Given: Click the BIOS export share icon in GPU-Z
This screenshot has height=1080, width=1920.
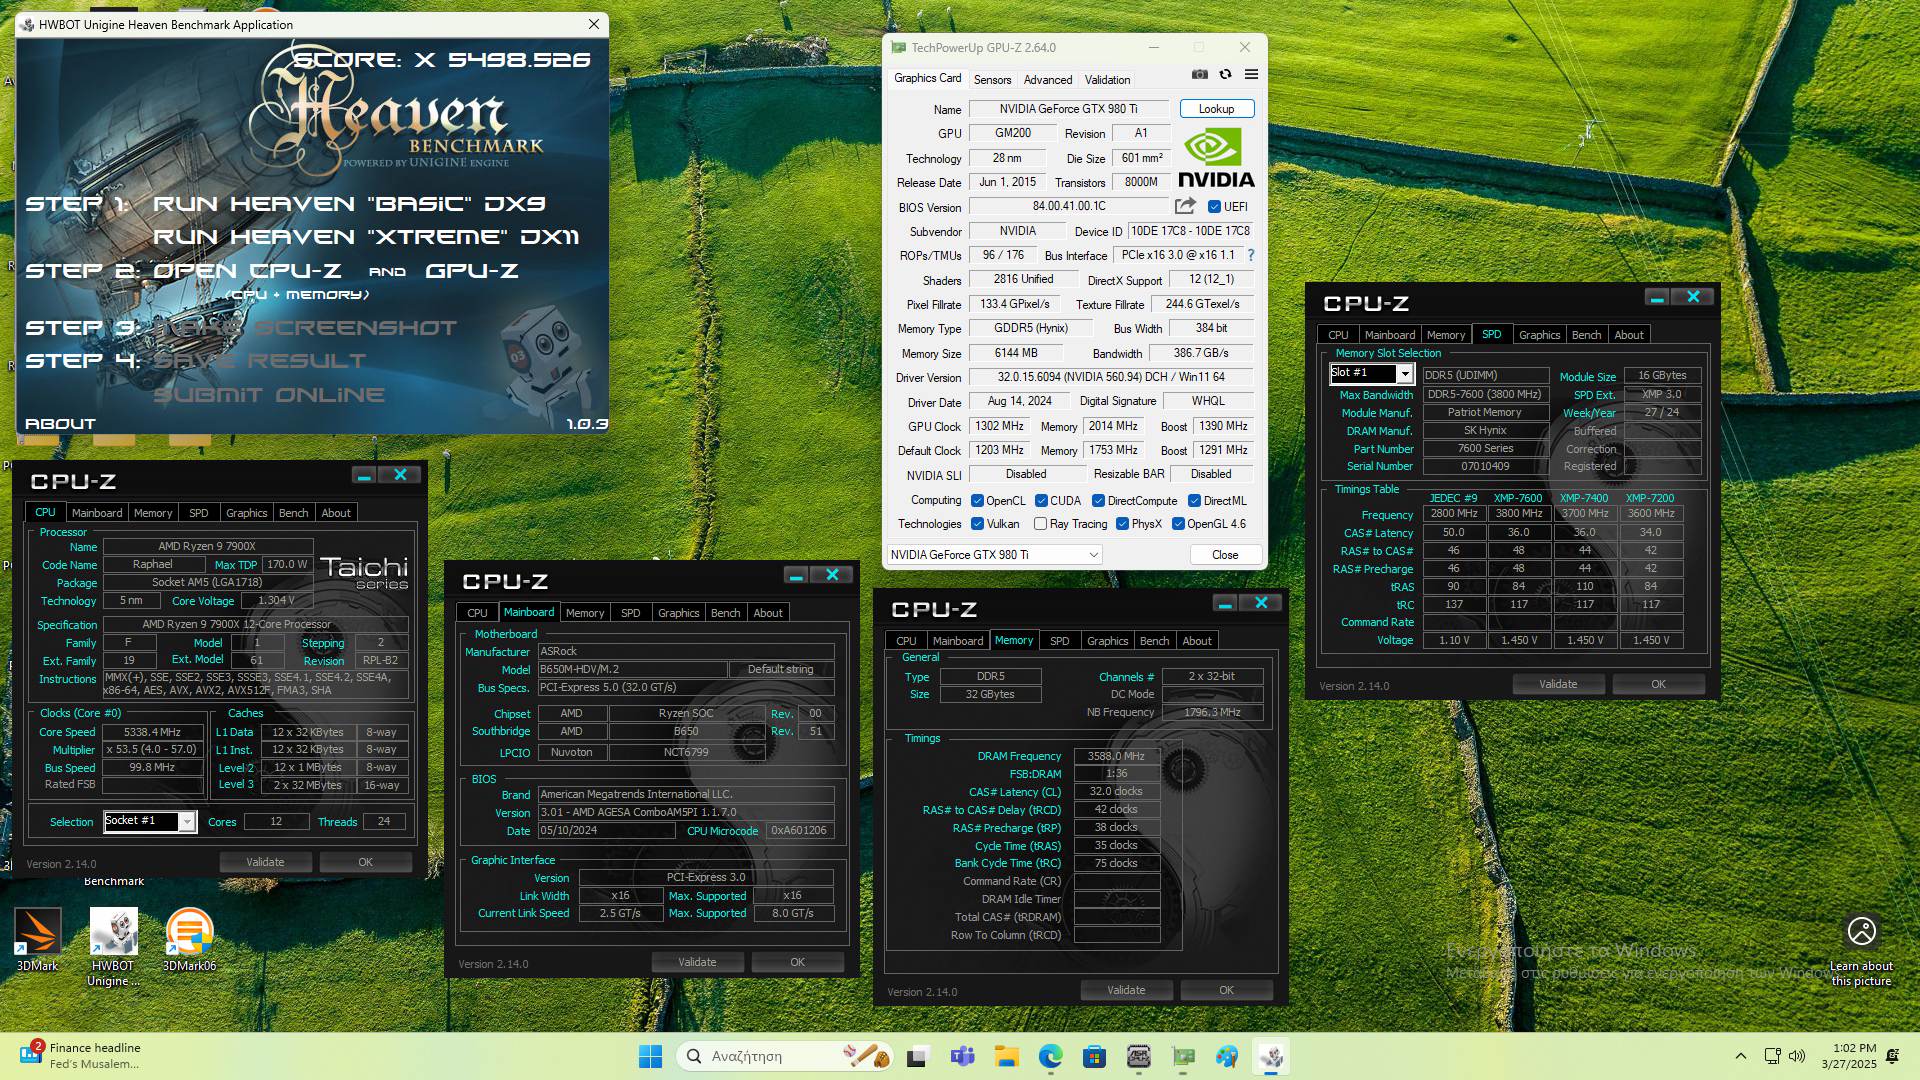Looking at the screenshot, I should pyautogui.click(x=1185, y=206).
